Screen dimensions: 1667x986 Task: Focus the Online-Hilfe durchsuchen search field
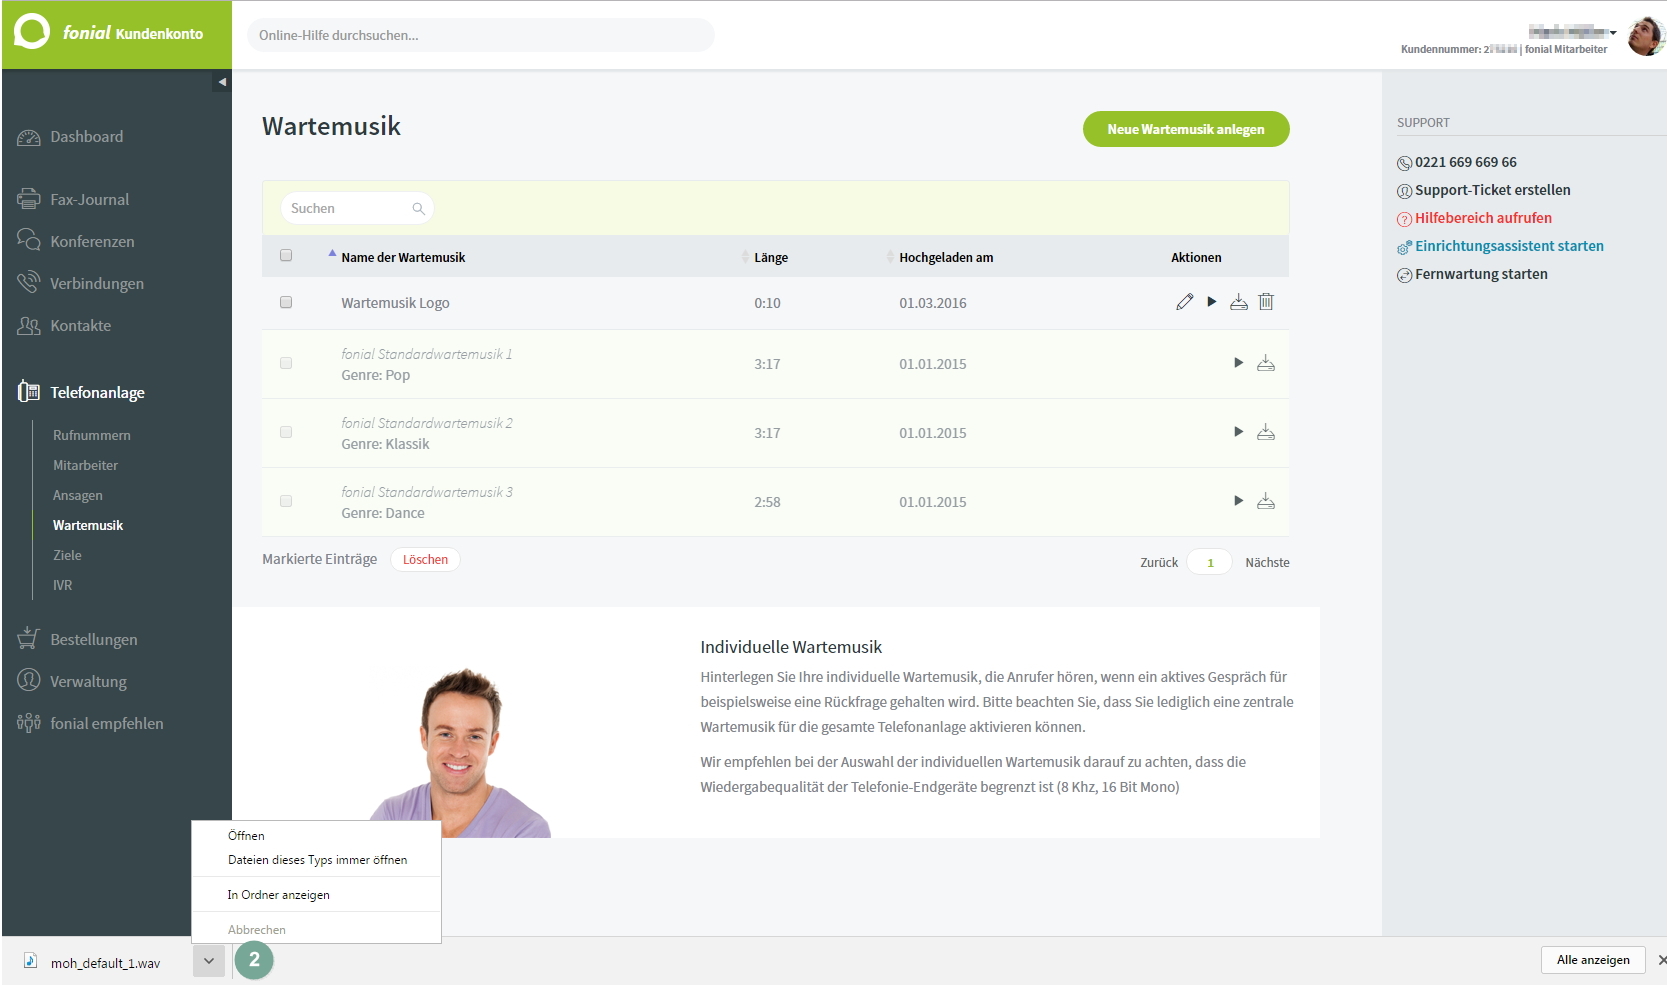click(x=481, y=35)
